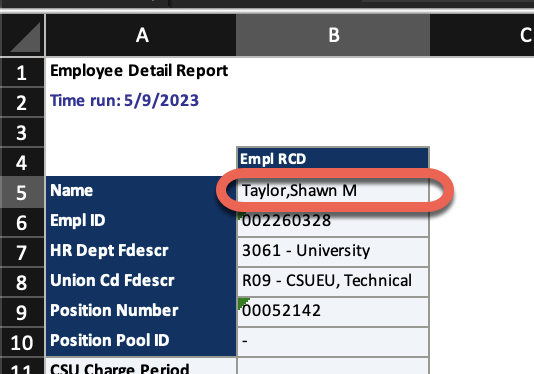This screenshot has width=534, height=374.
Task: Click the 'CSU Charge Period' cell
Action: click(141, 366)
